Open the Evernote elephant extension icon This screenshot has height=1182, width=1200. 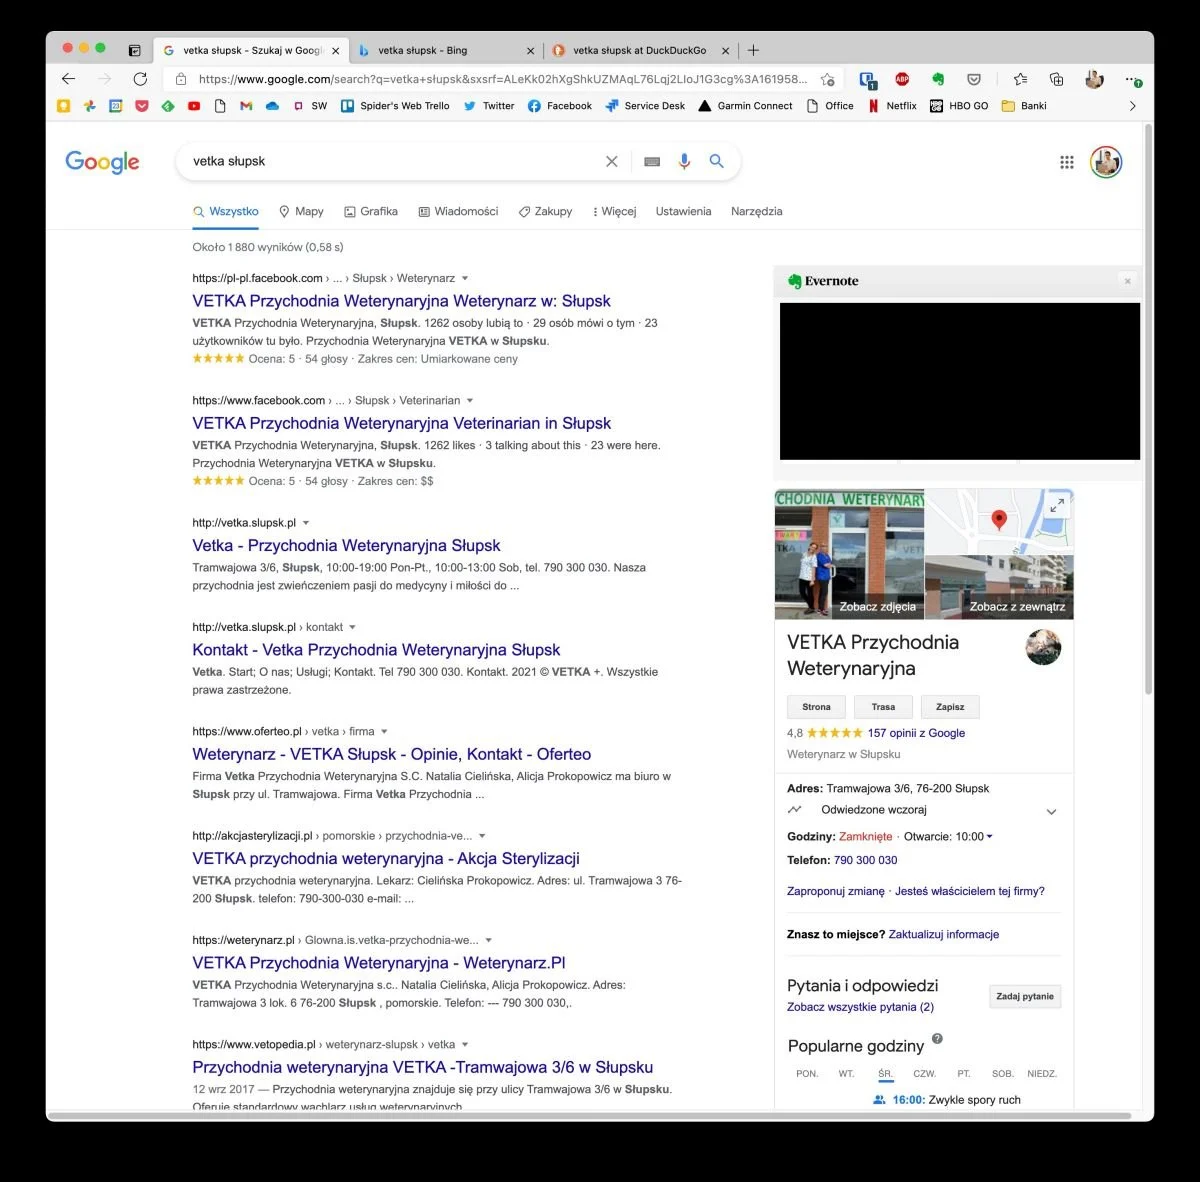pos(938,79)
